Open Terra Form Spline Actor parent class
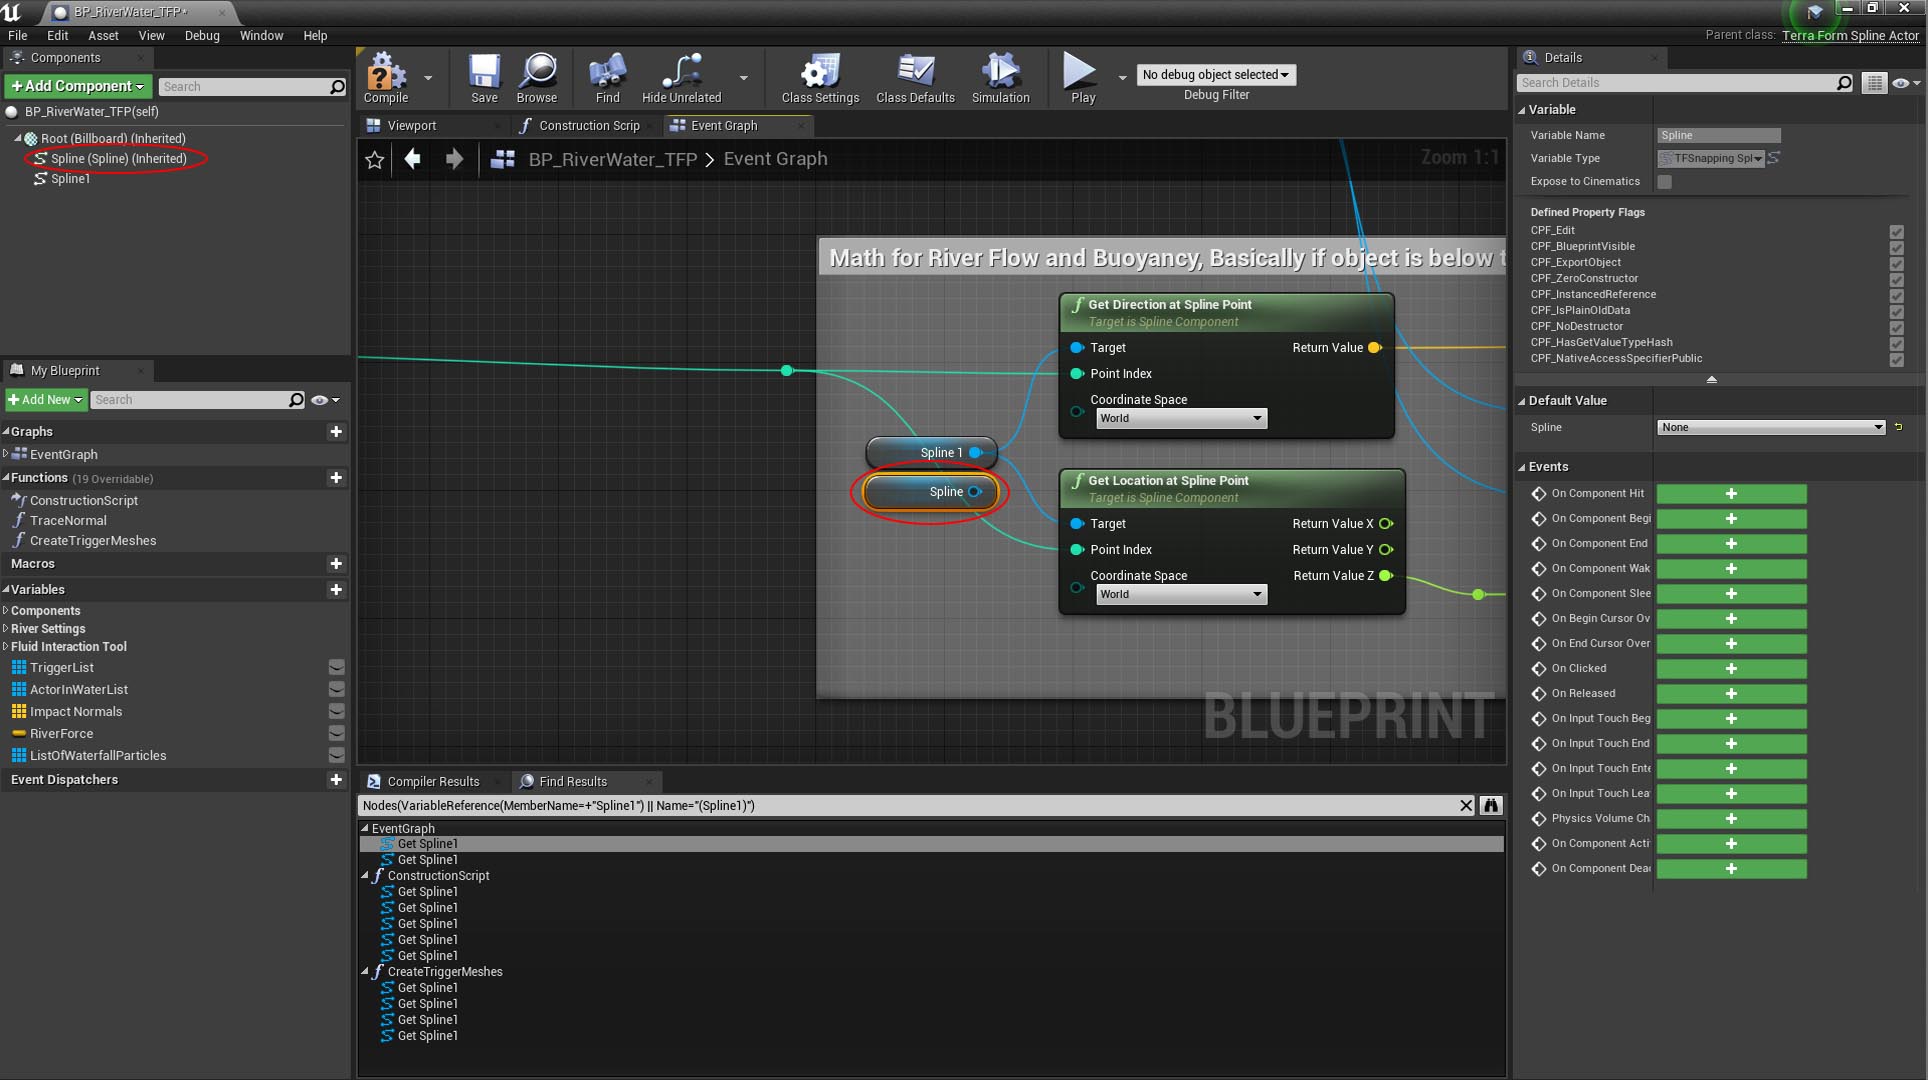 pos(1849,35)
